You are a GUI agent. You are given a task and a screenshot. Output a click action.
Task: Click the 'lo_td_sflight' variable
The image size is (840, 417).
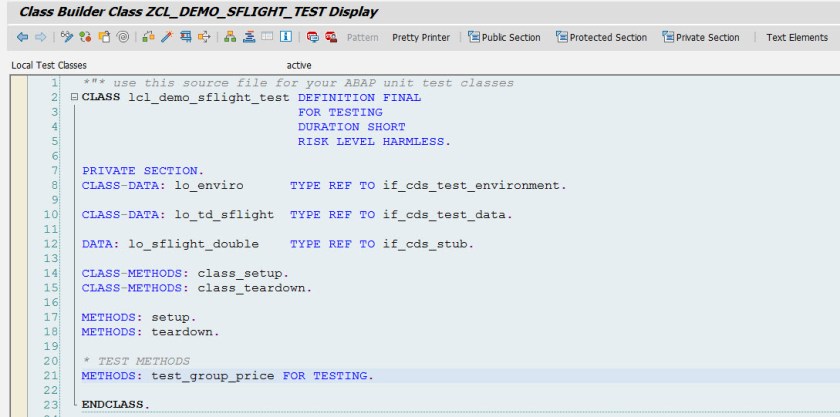224,215
